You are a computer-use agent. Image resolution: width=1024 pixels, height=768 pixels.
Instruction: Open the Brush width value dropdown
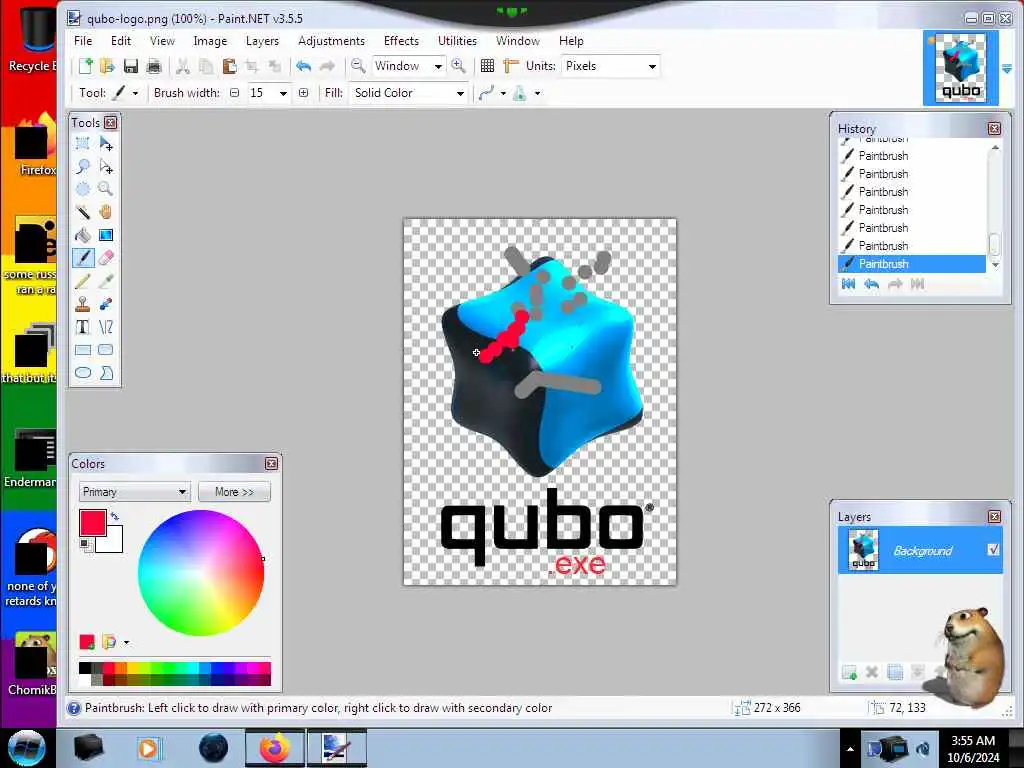[283, 93]
